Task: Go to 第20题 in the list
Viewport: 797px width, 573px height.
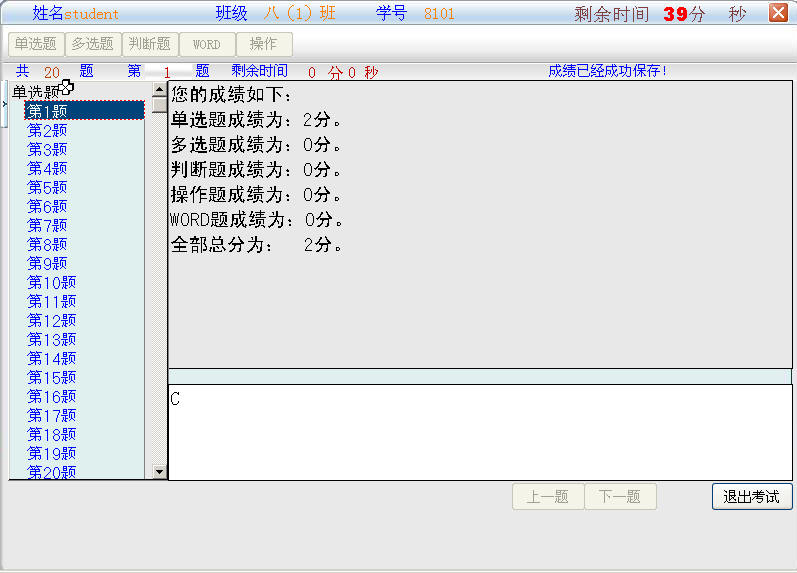Action: [x=51, y=472]
